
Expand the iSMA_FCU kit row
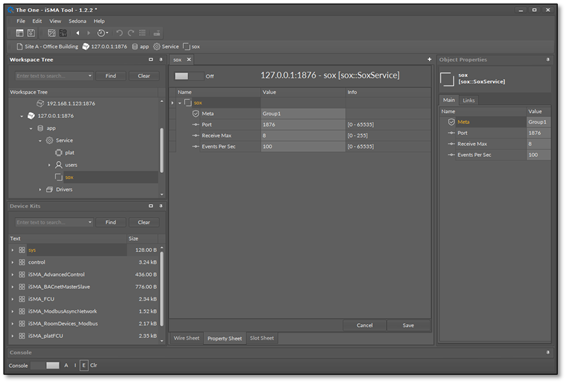click(13, 299)
